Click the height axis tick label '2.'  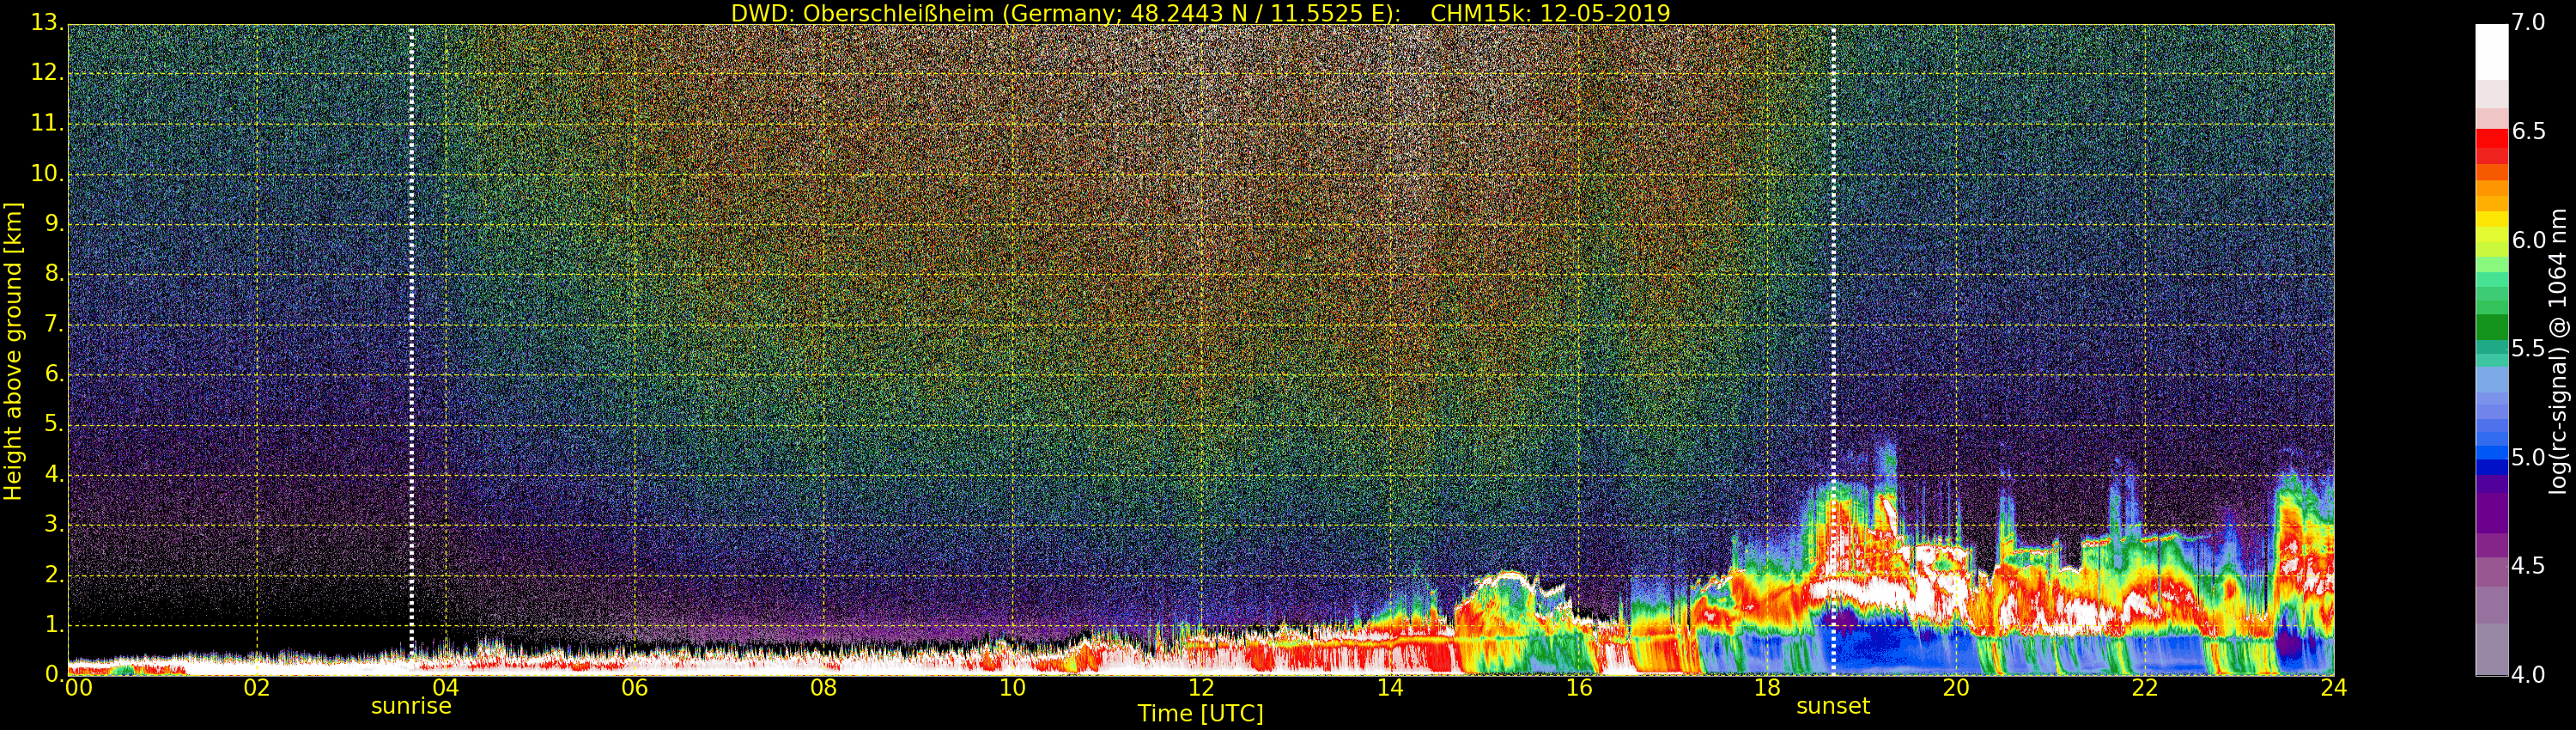pos(54,575)
